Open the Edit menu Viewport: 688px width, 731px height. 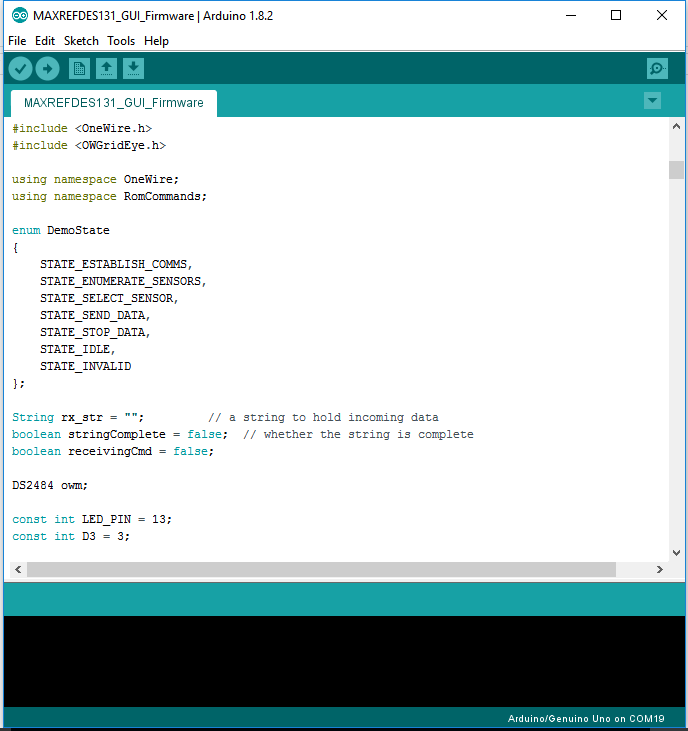pos(45,41)
